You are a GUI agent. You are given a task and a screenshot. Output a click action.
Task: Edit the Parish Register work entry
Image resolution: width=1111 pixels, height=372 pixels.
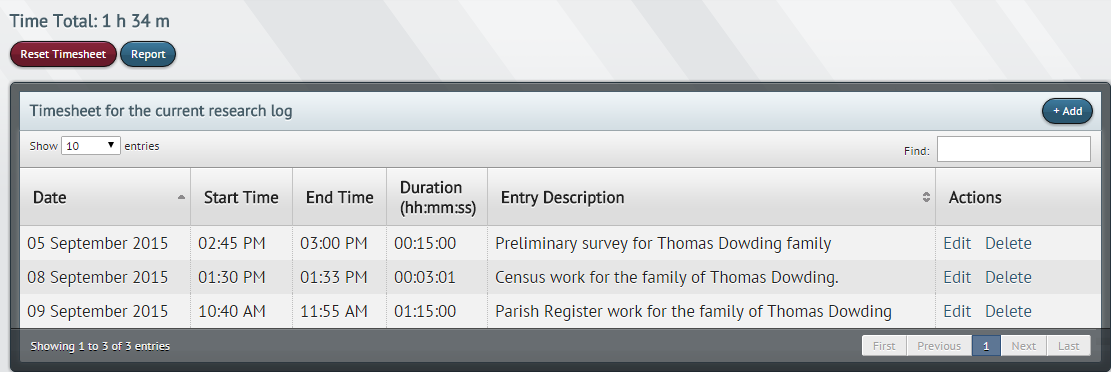(x=957, y=311)
